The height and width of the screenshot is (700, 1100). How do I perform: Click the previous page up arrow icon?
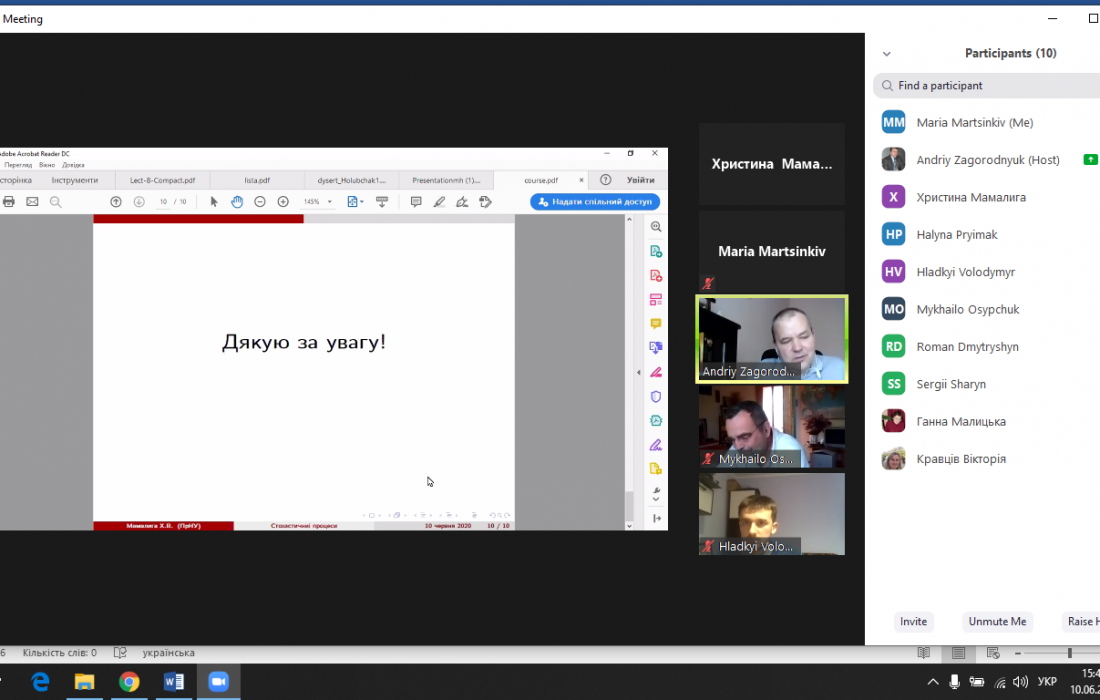tap(116, 202)
